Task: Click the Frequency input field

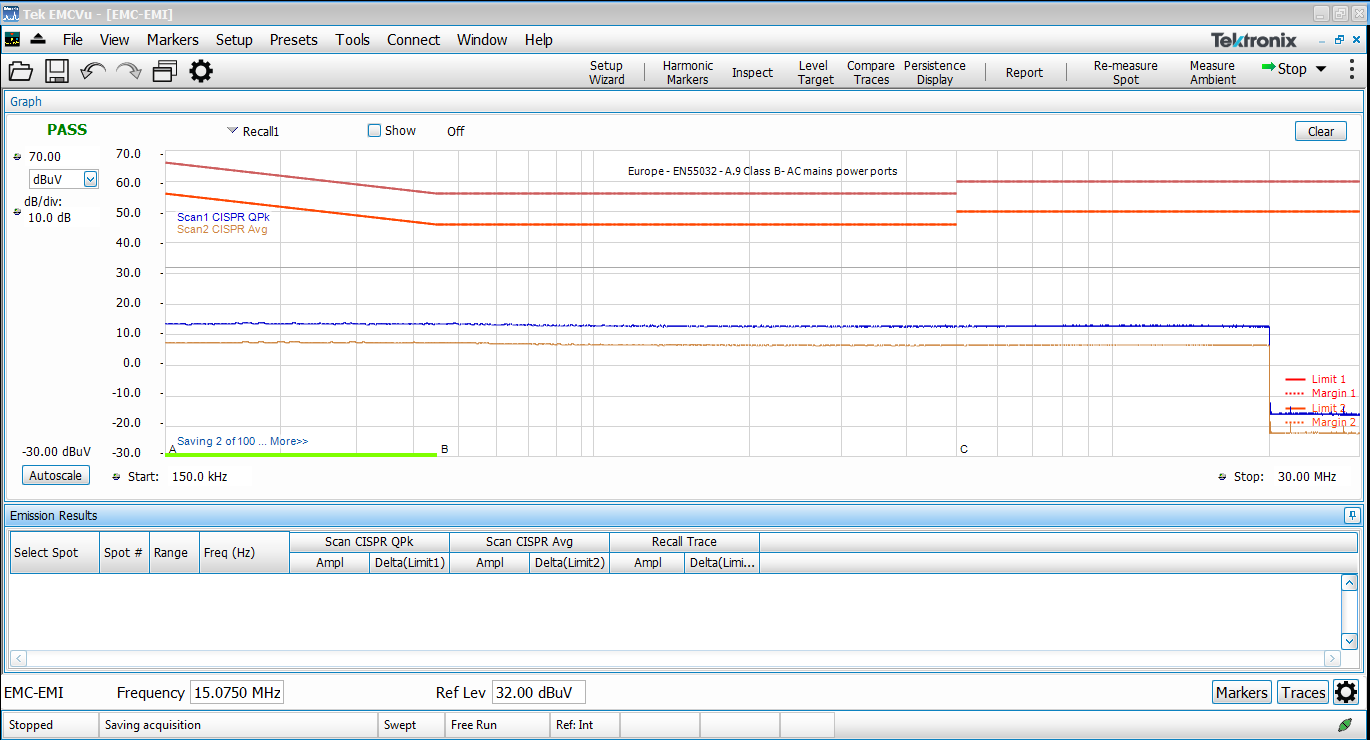Action: [x=237, y=692]
